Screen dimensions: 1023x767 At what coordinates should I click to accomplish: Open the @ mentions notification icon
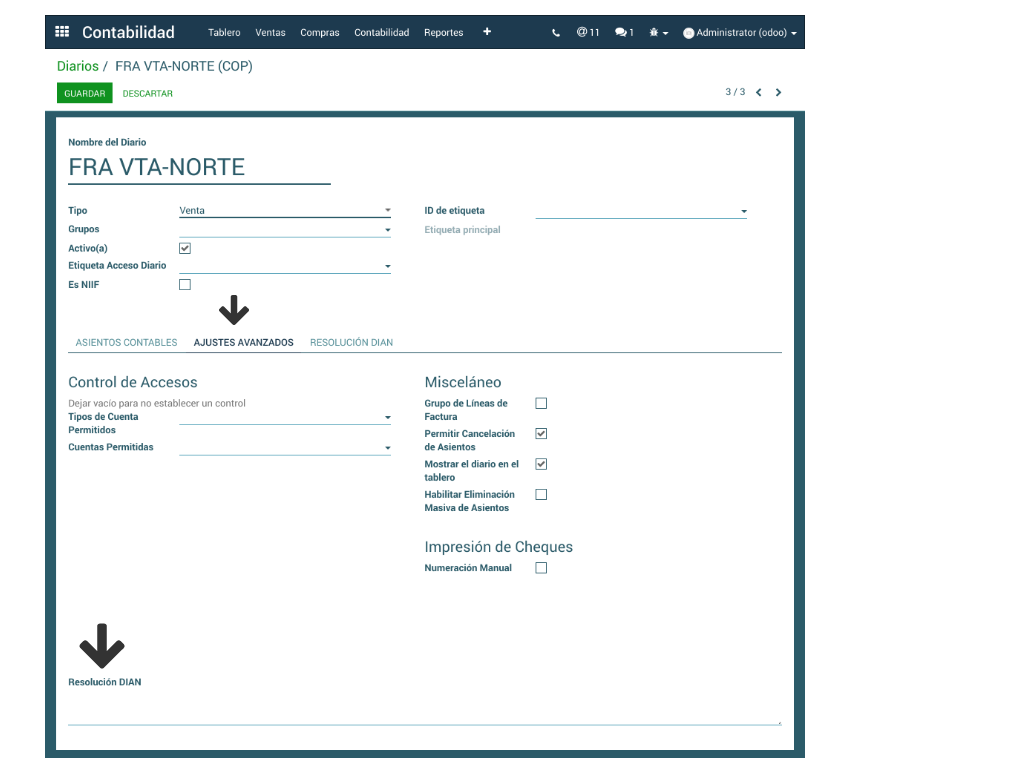[587, 33]
